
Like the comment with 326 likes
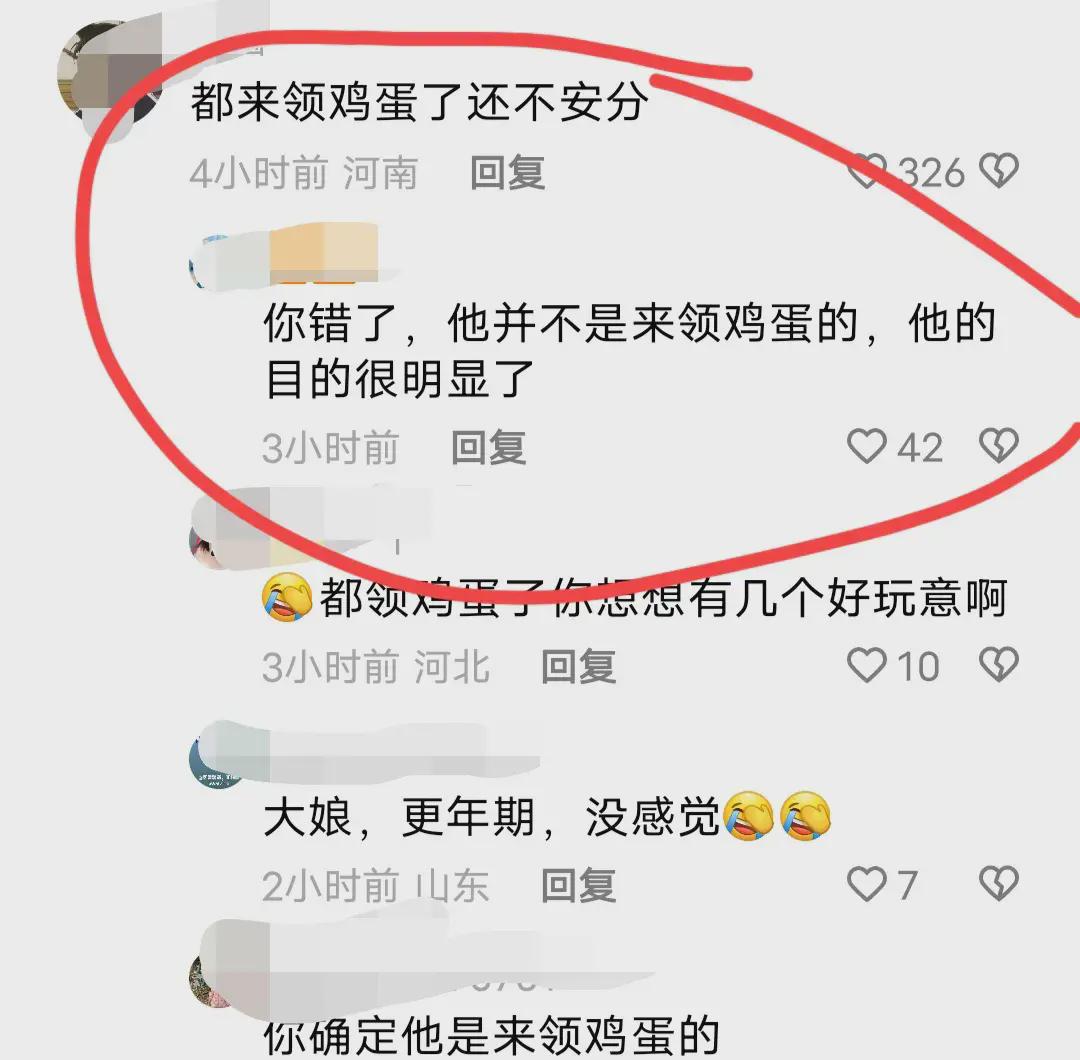[866, 172]
